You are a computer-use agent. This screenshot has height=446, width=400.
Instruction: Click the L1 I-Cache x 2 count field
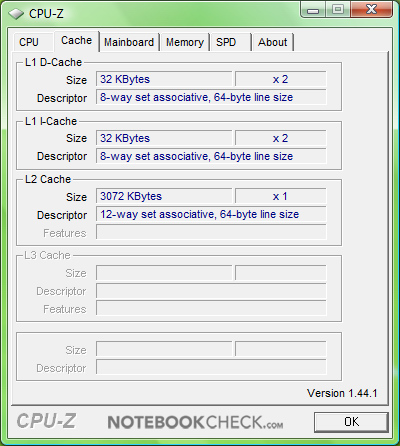pyautogui.click(x=281, y=138)
